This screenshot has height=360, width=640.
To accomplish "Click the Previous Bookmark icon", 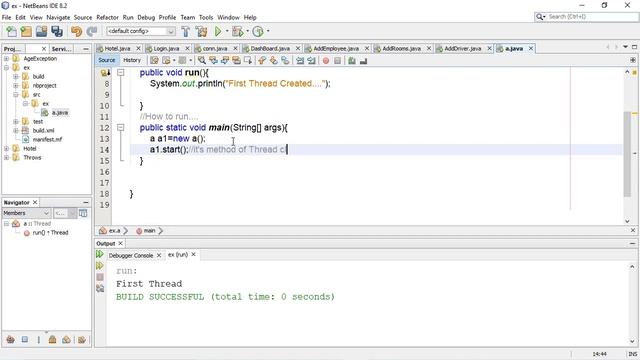I will (262, 60).
